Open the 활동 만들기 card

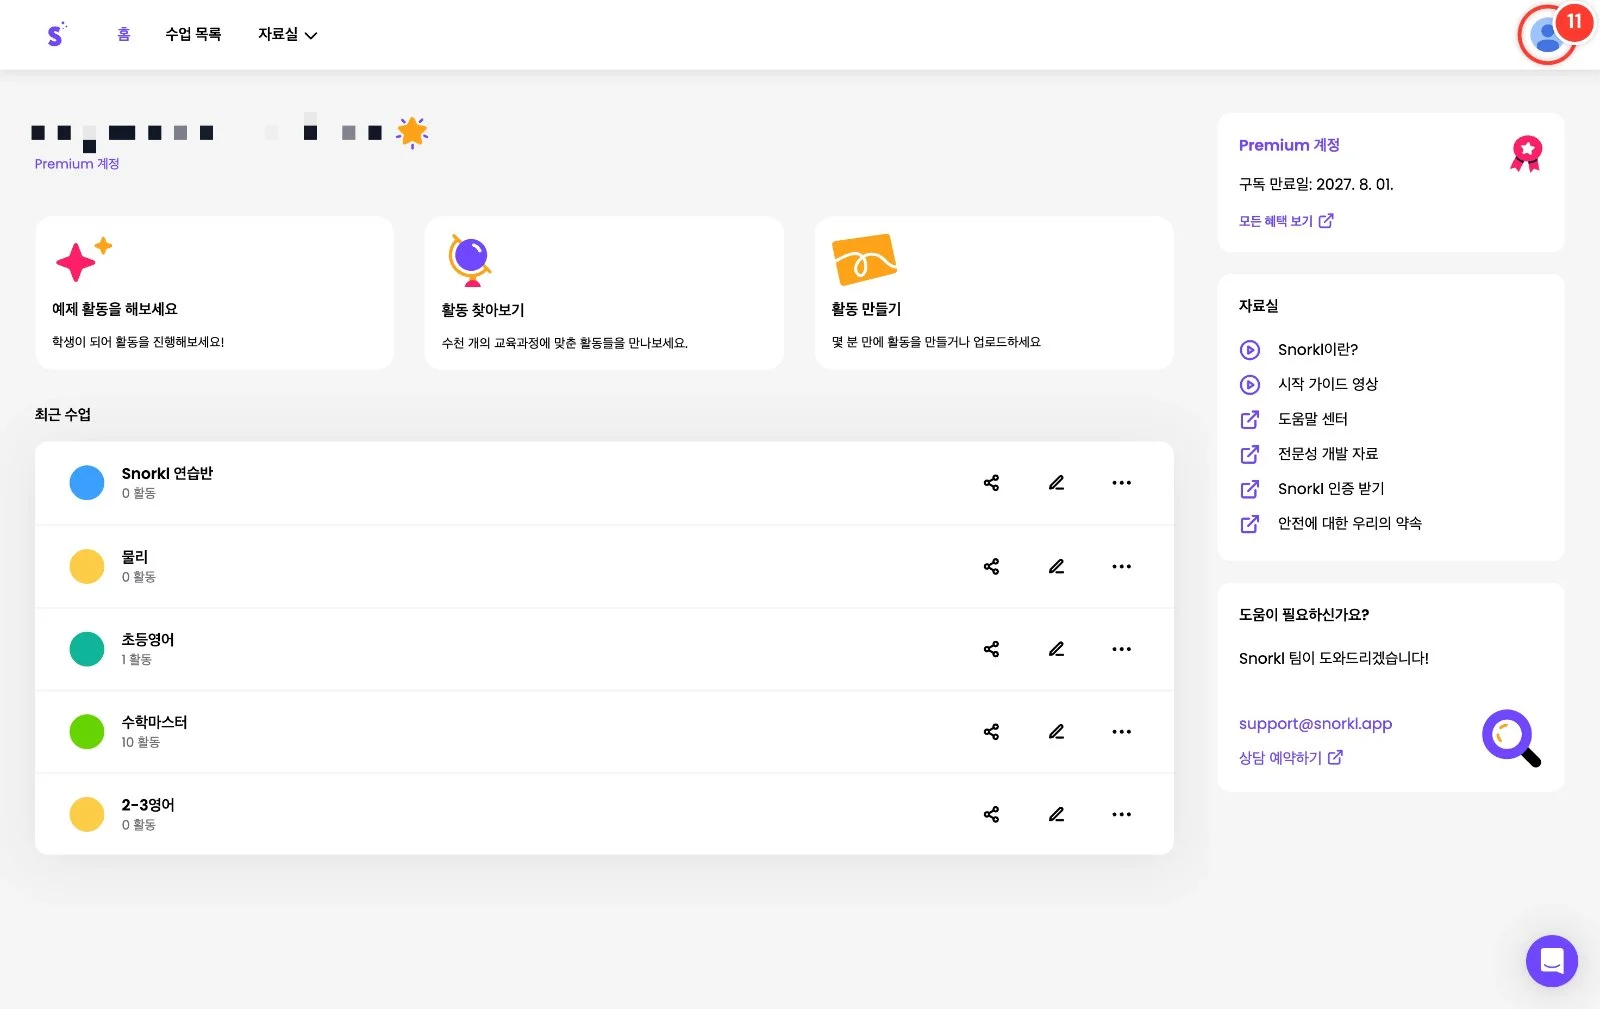pyautogui.click(x=994, y=293)
